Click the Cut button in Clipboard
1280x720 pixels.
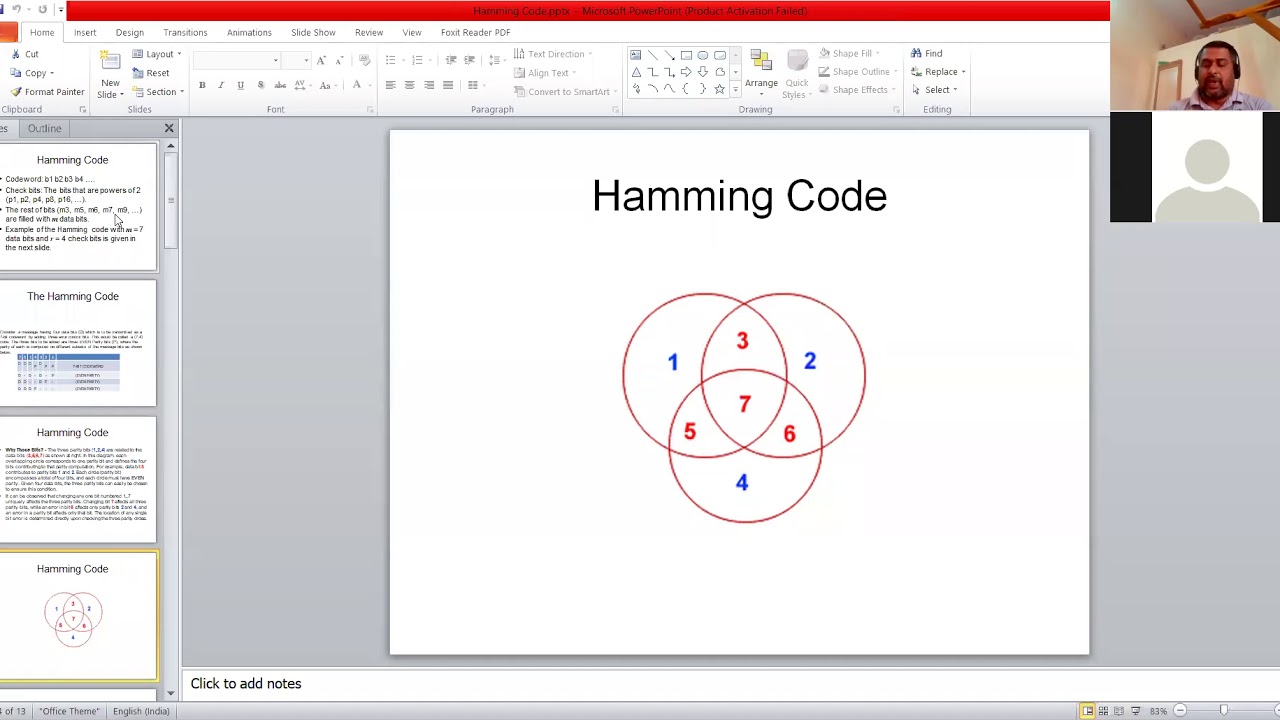point(24,54)
